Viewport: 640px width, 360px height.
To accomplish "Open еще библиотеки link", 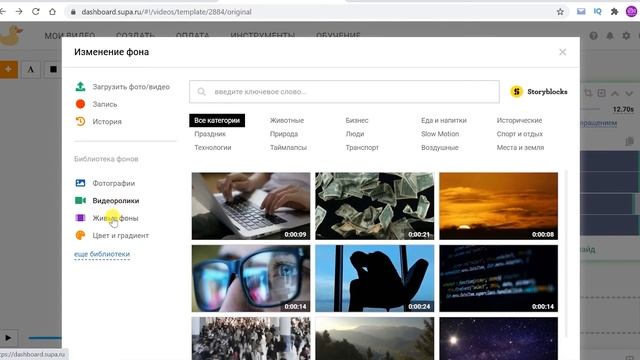I will tap(102, 254).
